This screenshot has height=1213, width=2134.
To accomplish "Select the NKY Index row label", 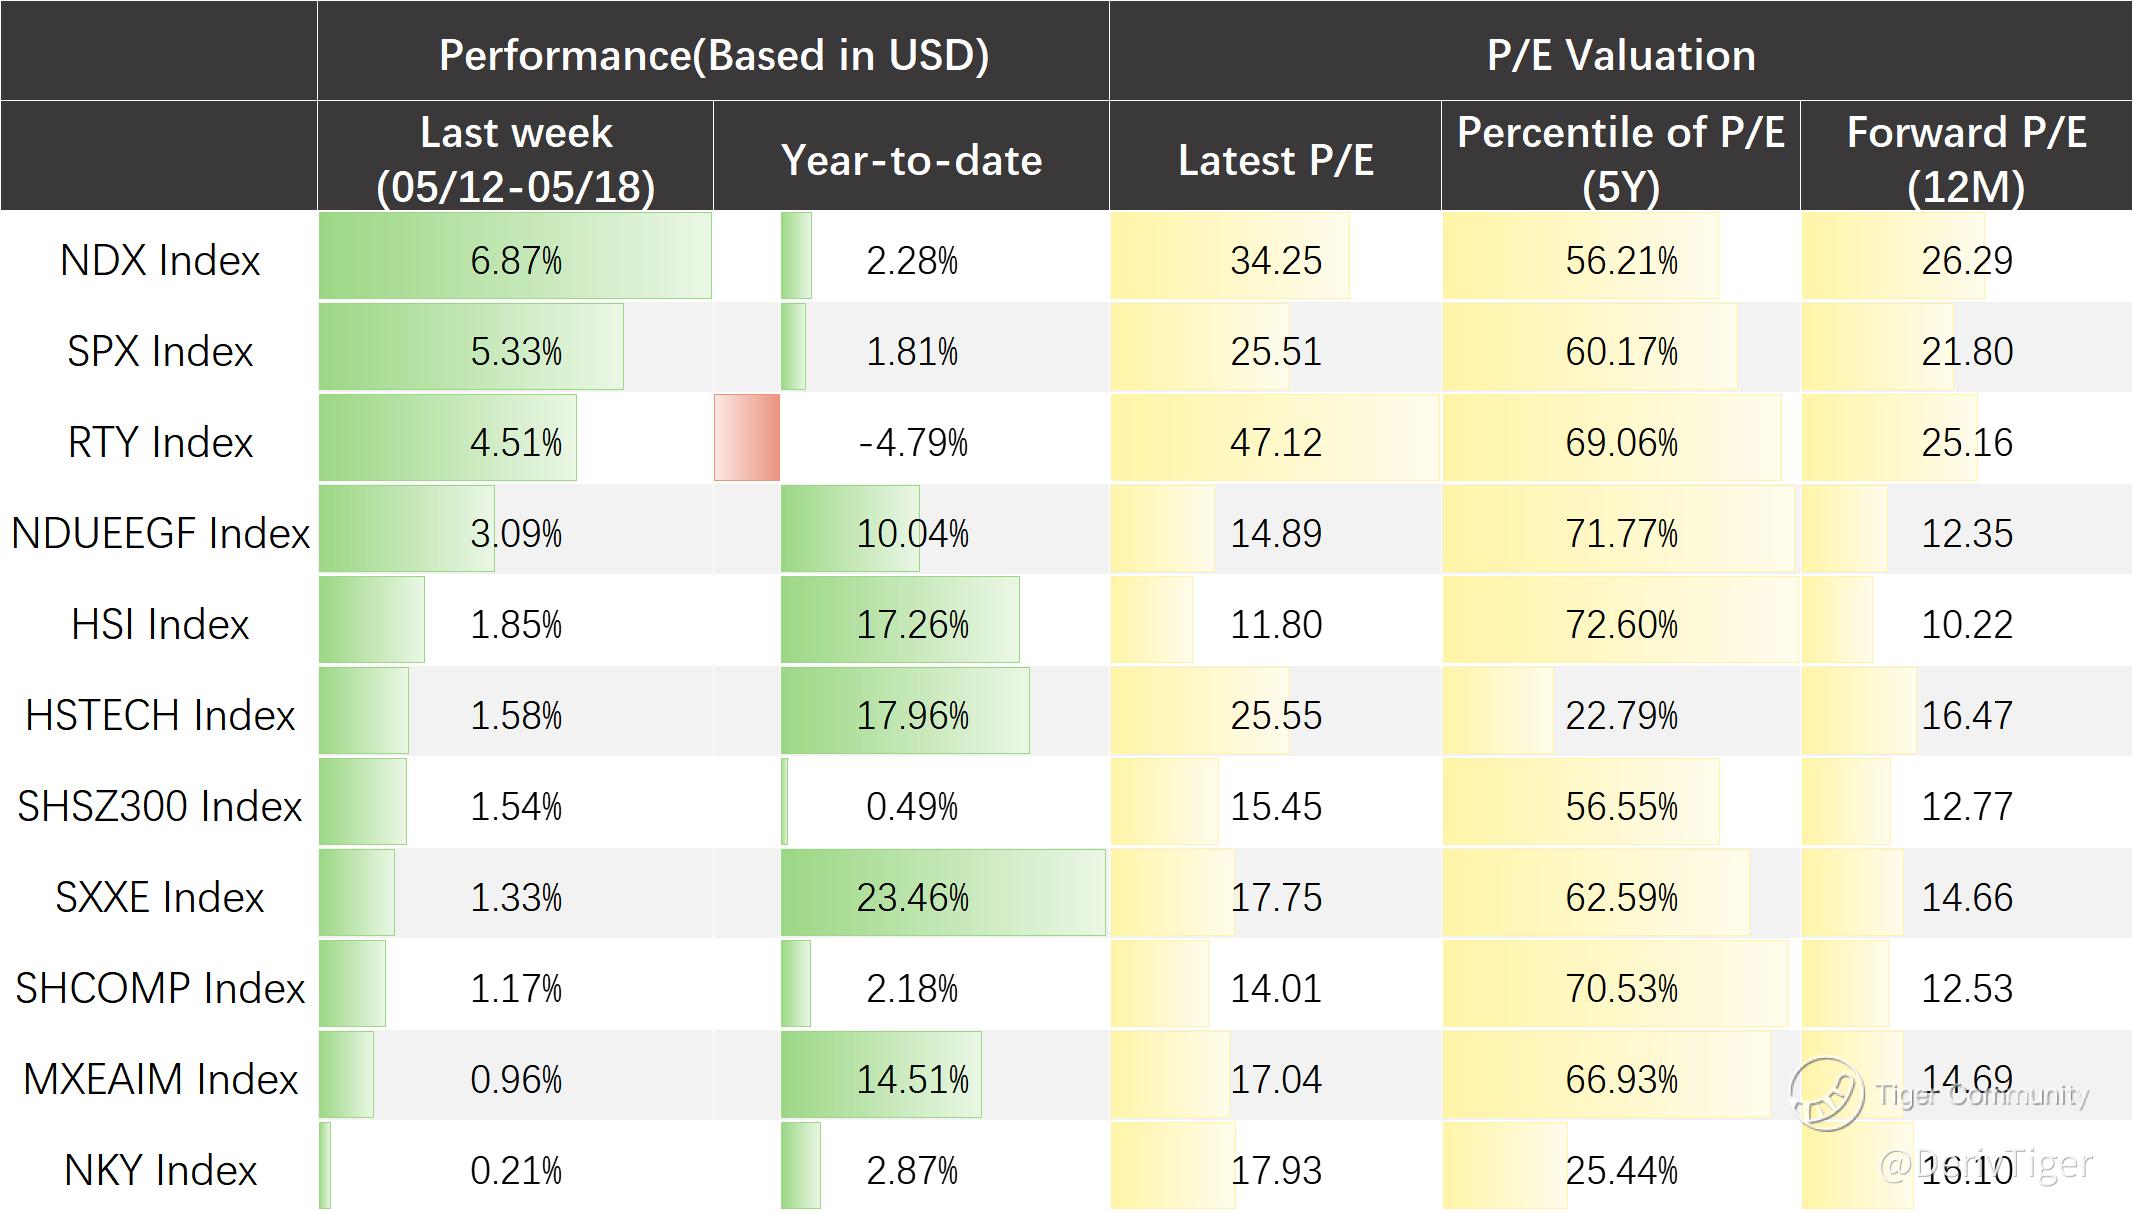I will [x=160, y=1170].
